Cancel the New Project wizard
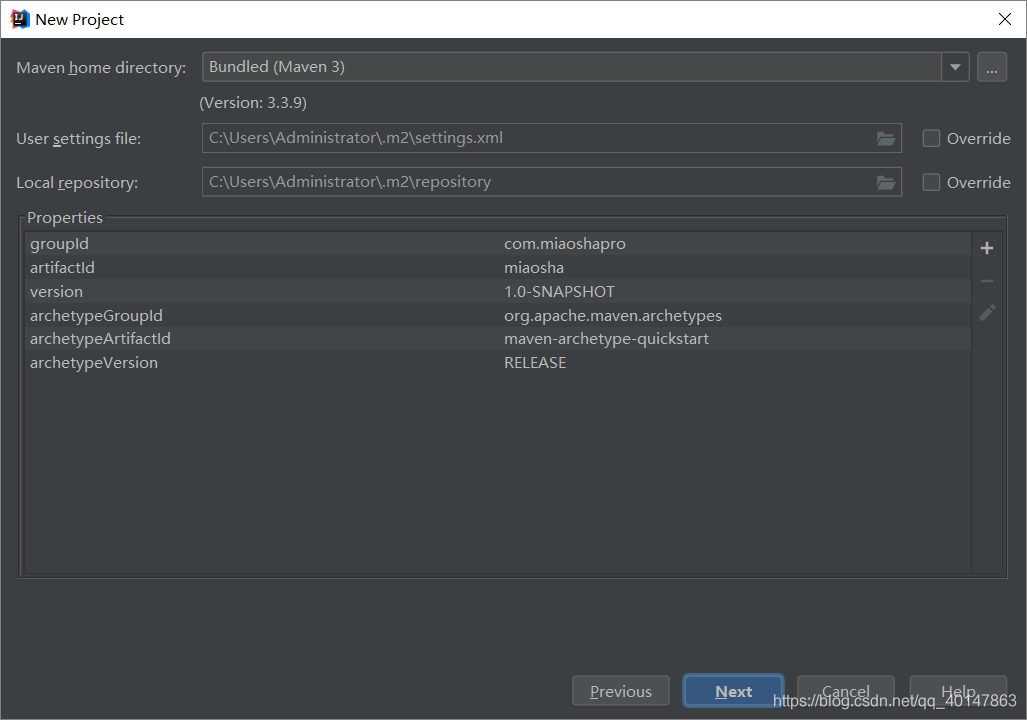Image resolution: width=1027 pixels, height=720 pixels. pos(845,691)
